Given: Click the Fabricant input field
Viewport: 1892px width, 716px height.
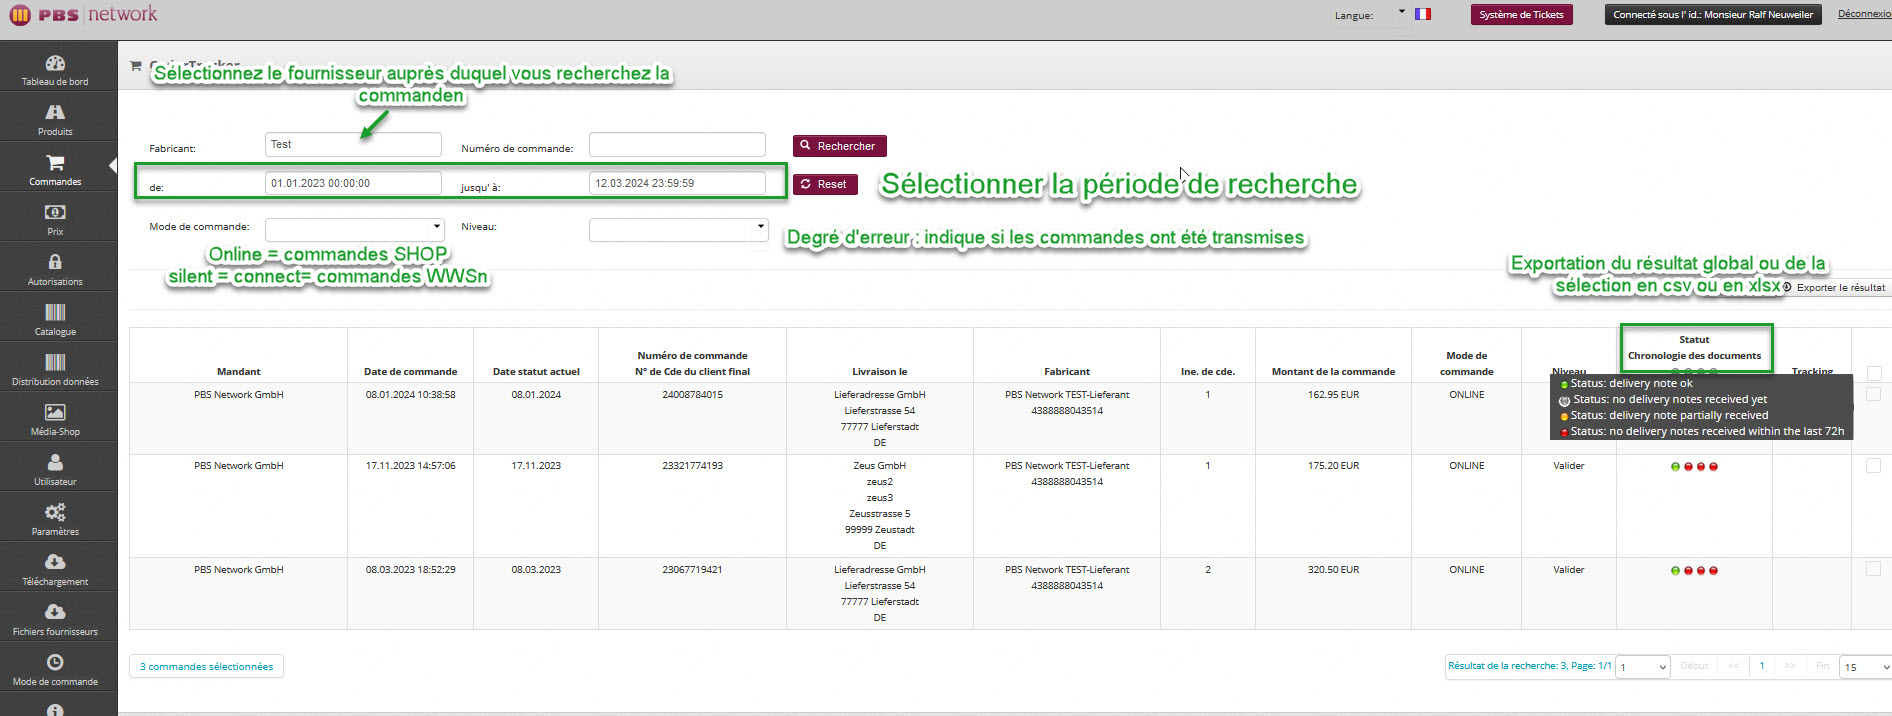Looking at the screenshot, I should coord(353,144).
